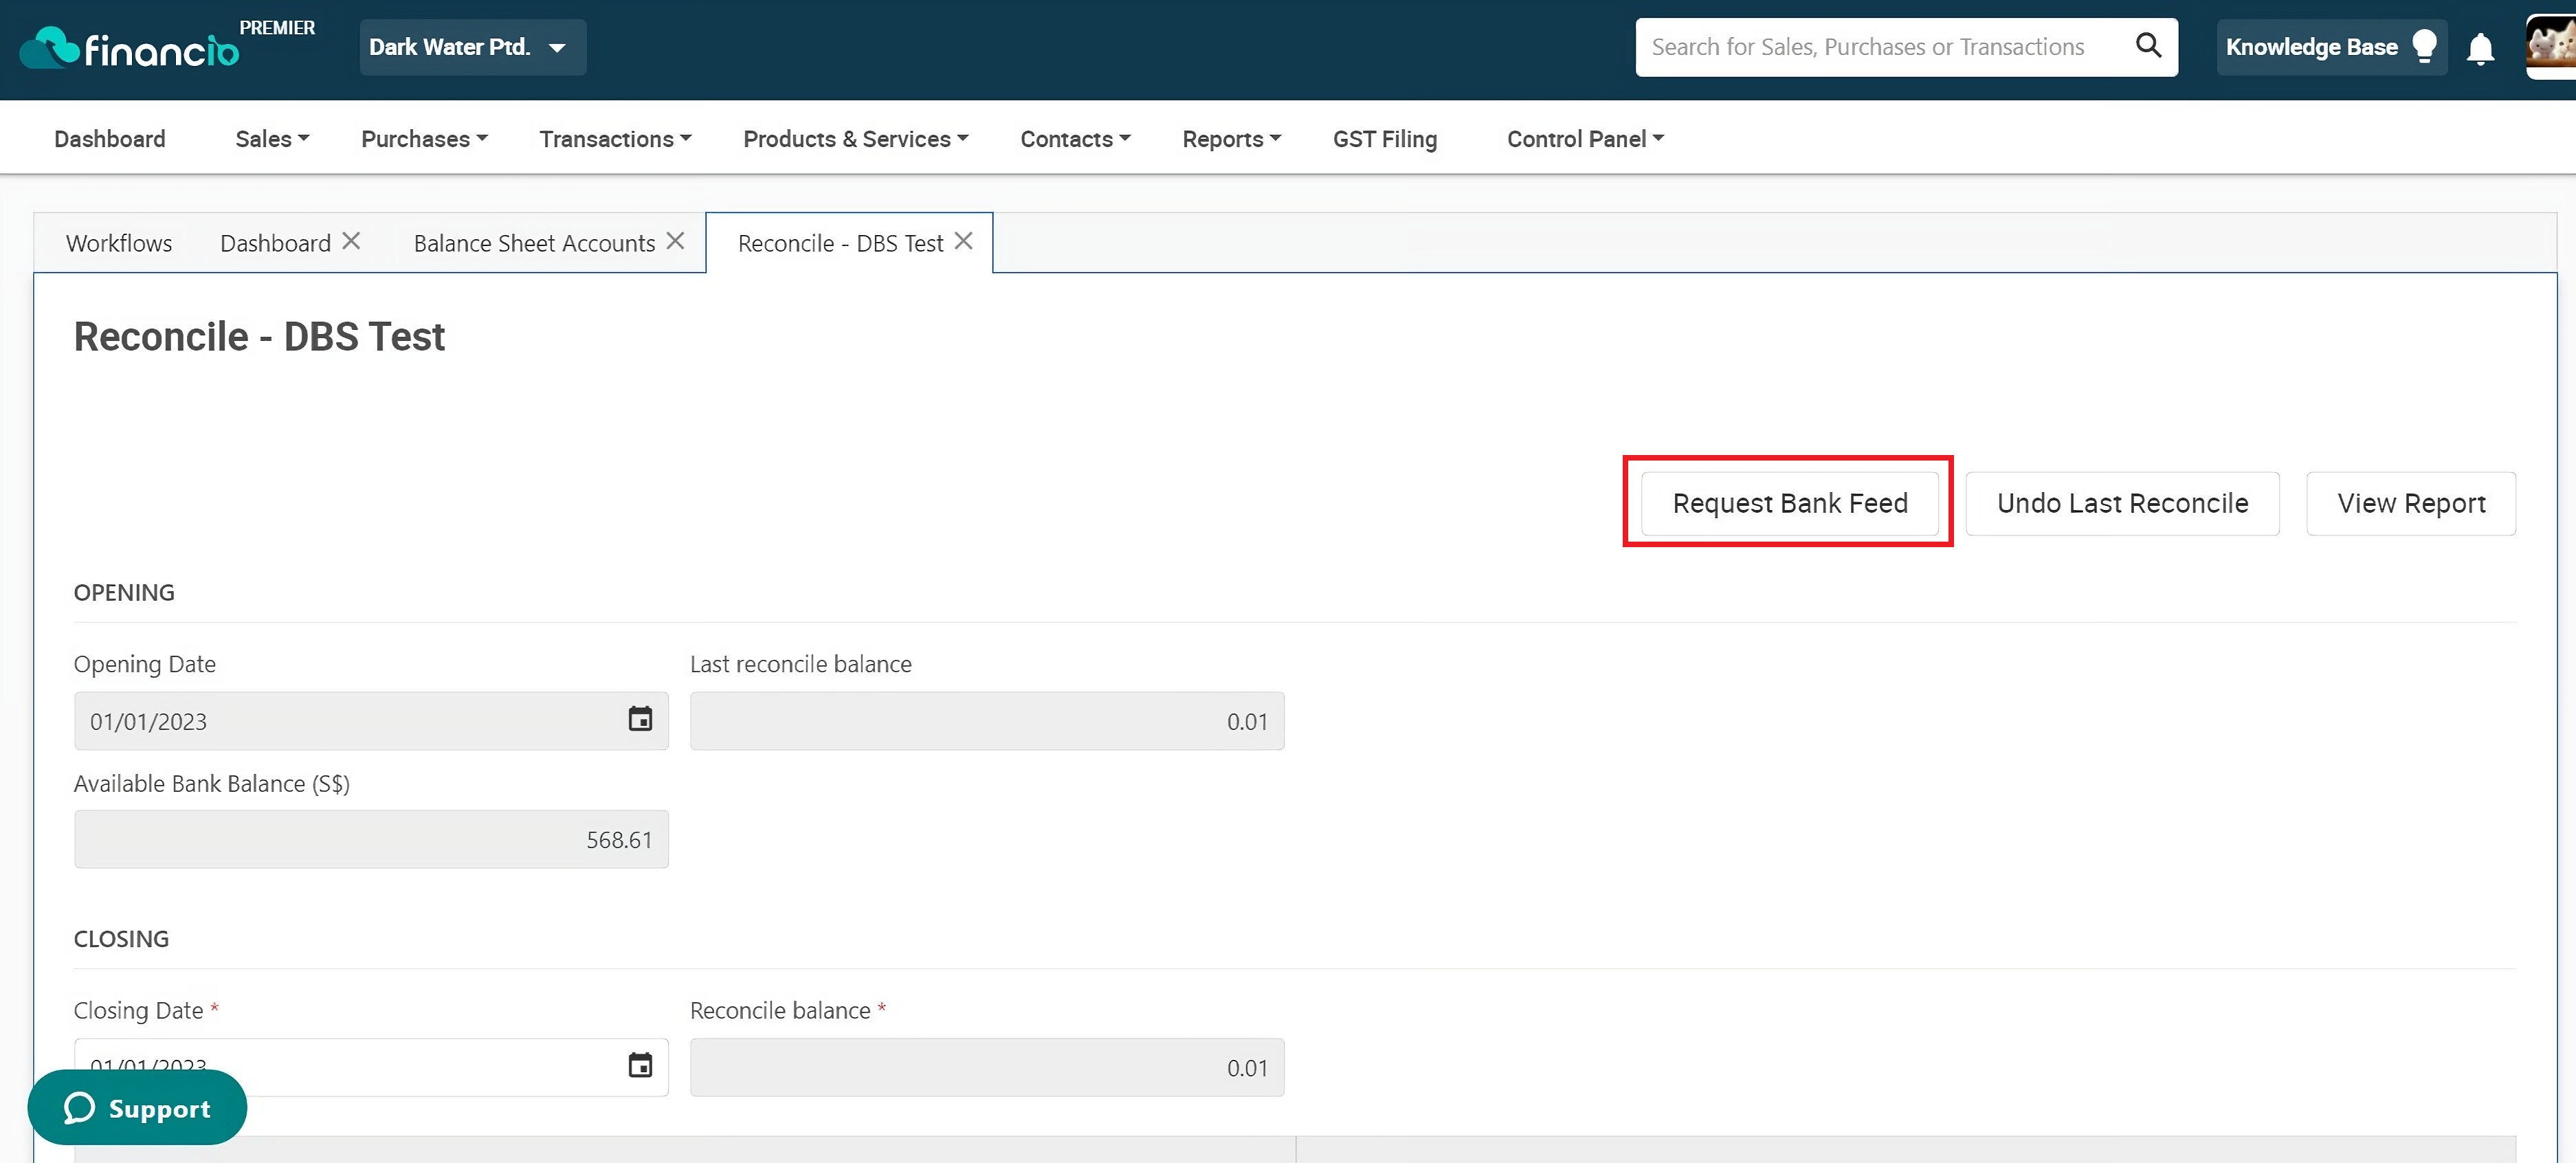
Task: Expand the Control Panel menu
Action: coord(1585,139)
